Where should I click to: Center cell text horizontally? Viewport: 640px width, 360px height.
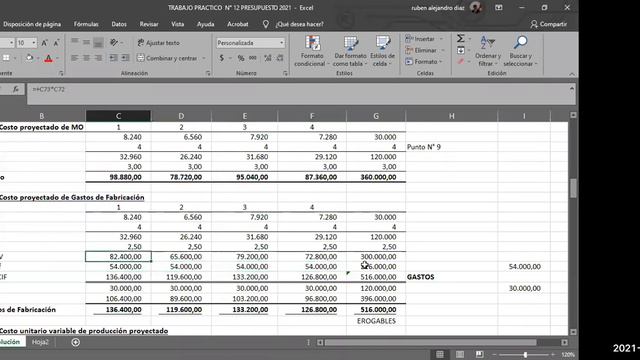pos(86,58)
